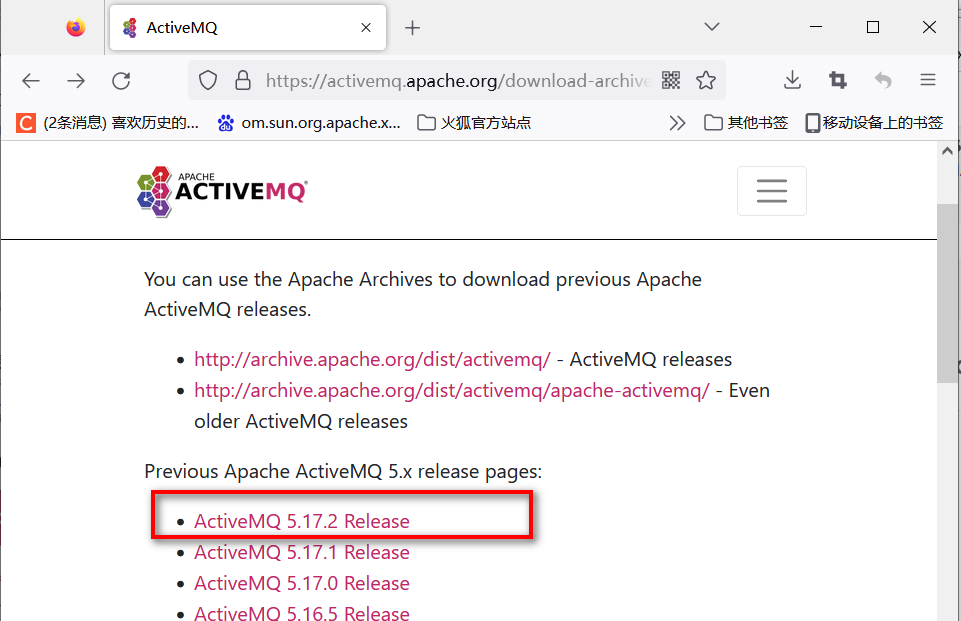The height and width of the screenshot is (621, 961).
Task: Click the undo arrow icon near the menu
Action: coord(883,80)
